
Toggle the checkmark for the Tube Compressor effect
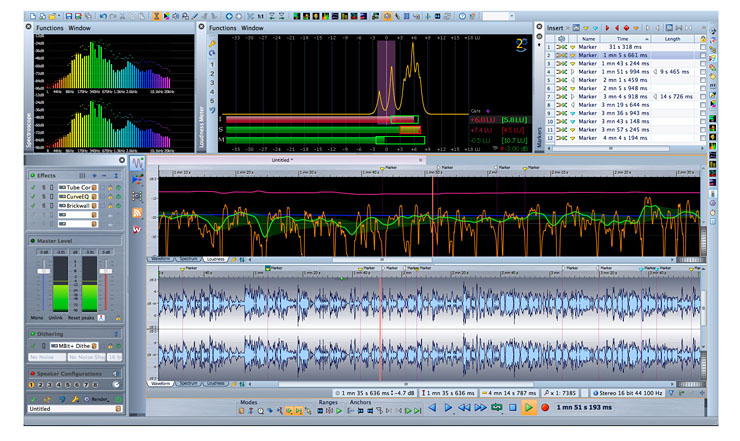[x=33, y=187]
